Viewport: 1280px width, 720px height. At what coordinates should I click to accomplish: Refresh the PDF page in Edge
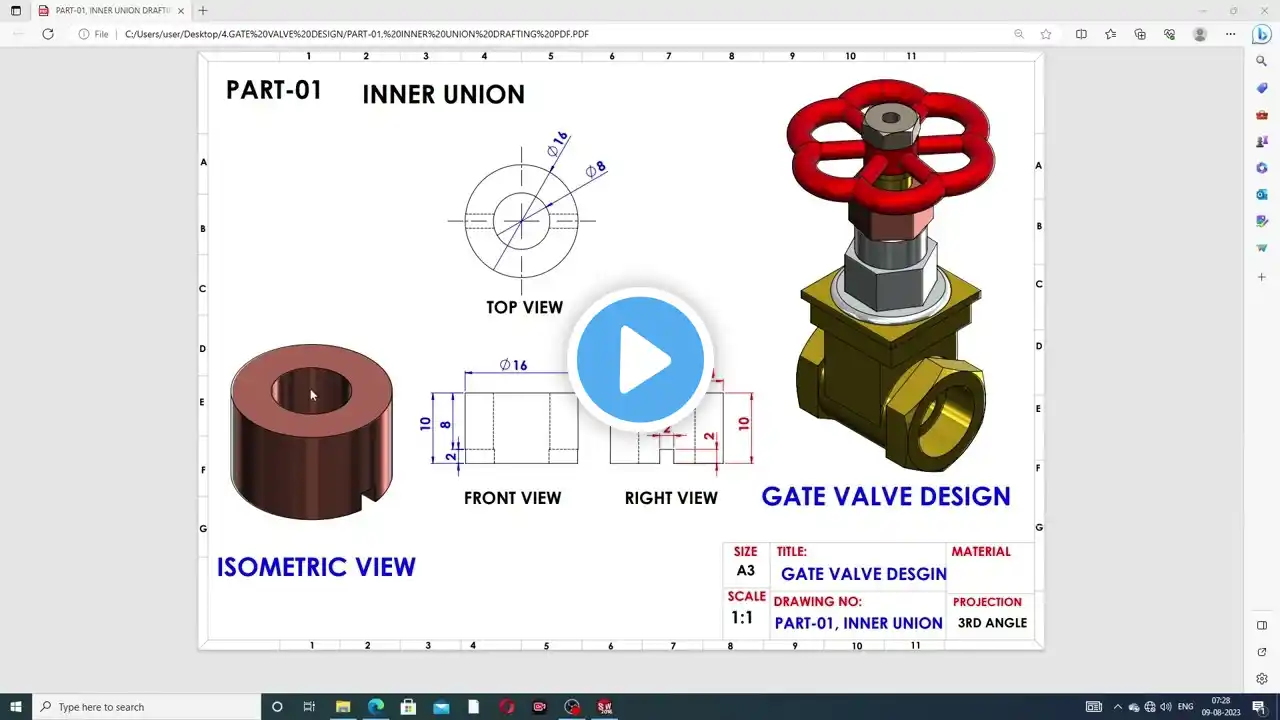(47, 34)
